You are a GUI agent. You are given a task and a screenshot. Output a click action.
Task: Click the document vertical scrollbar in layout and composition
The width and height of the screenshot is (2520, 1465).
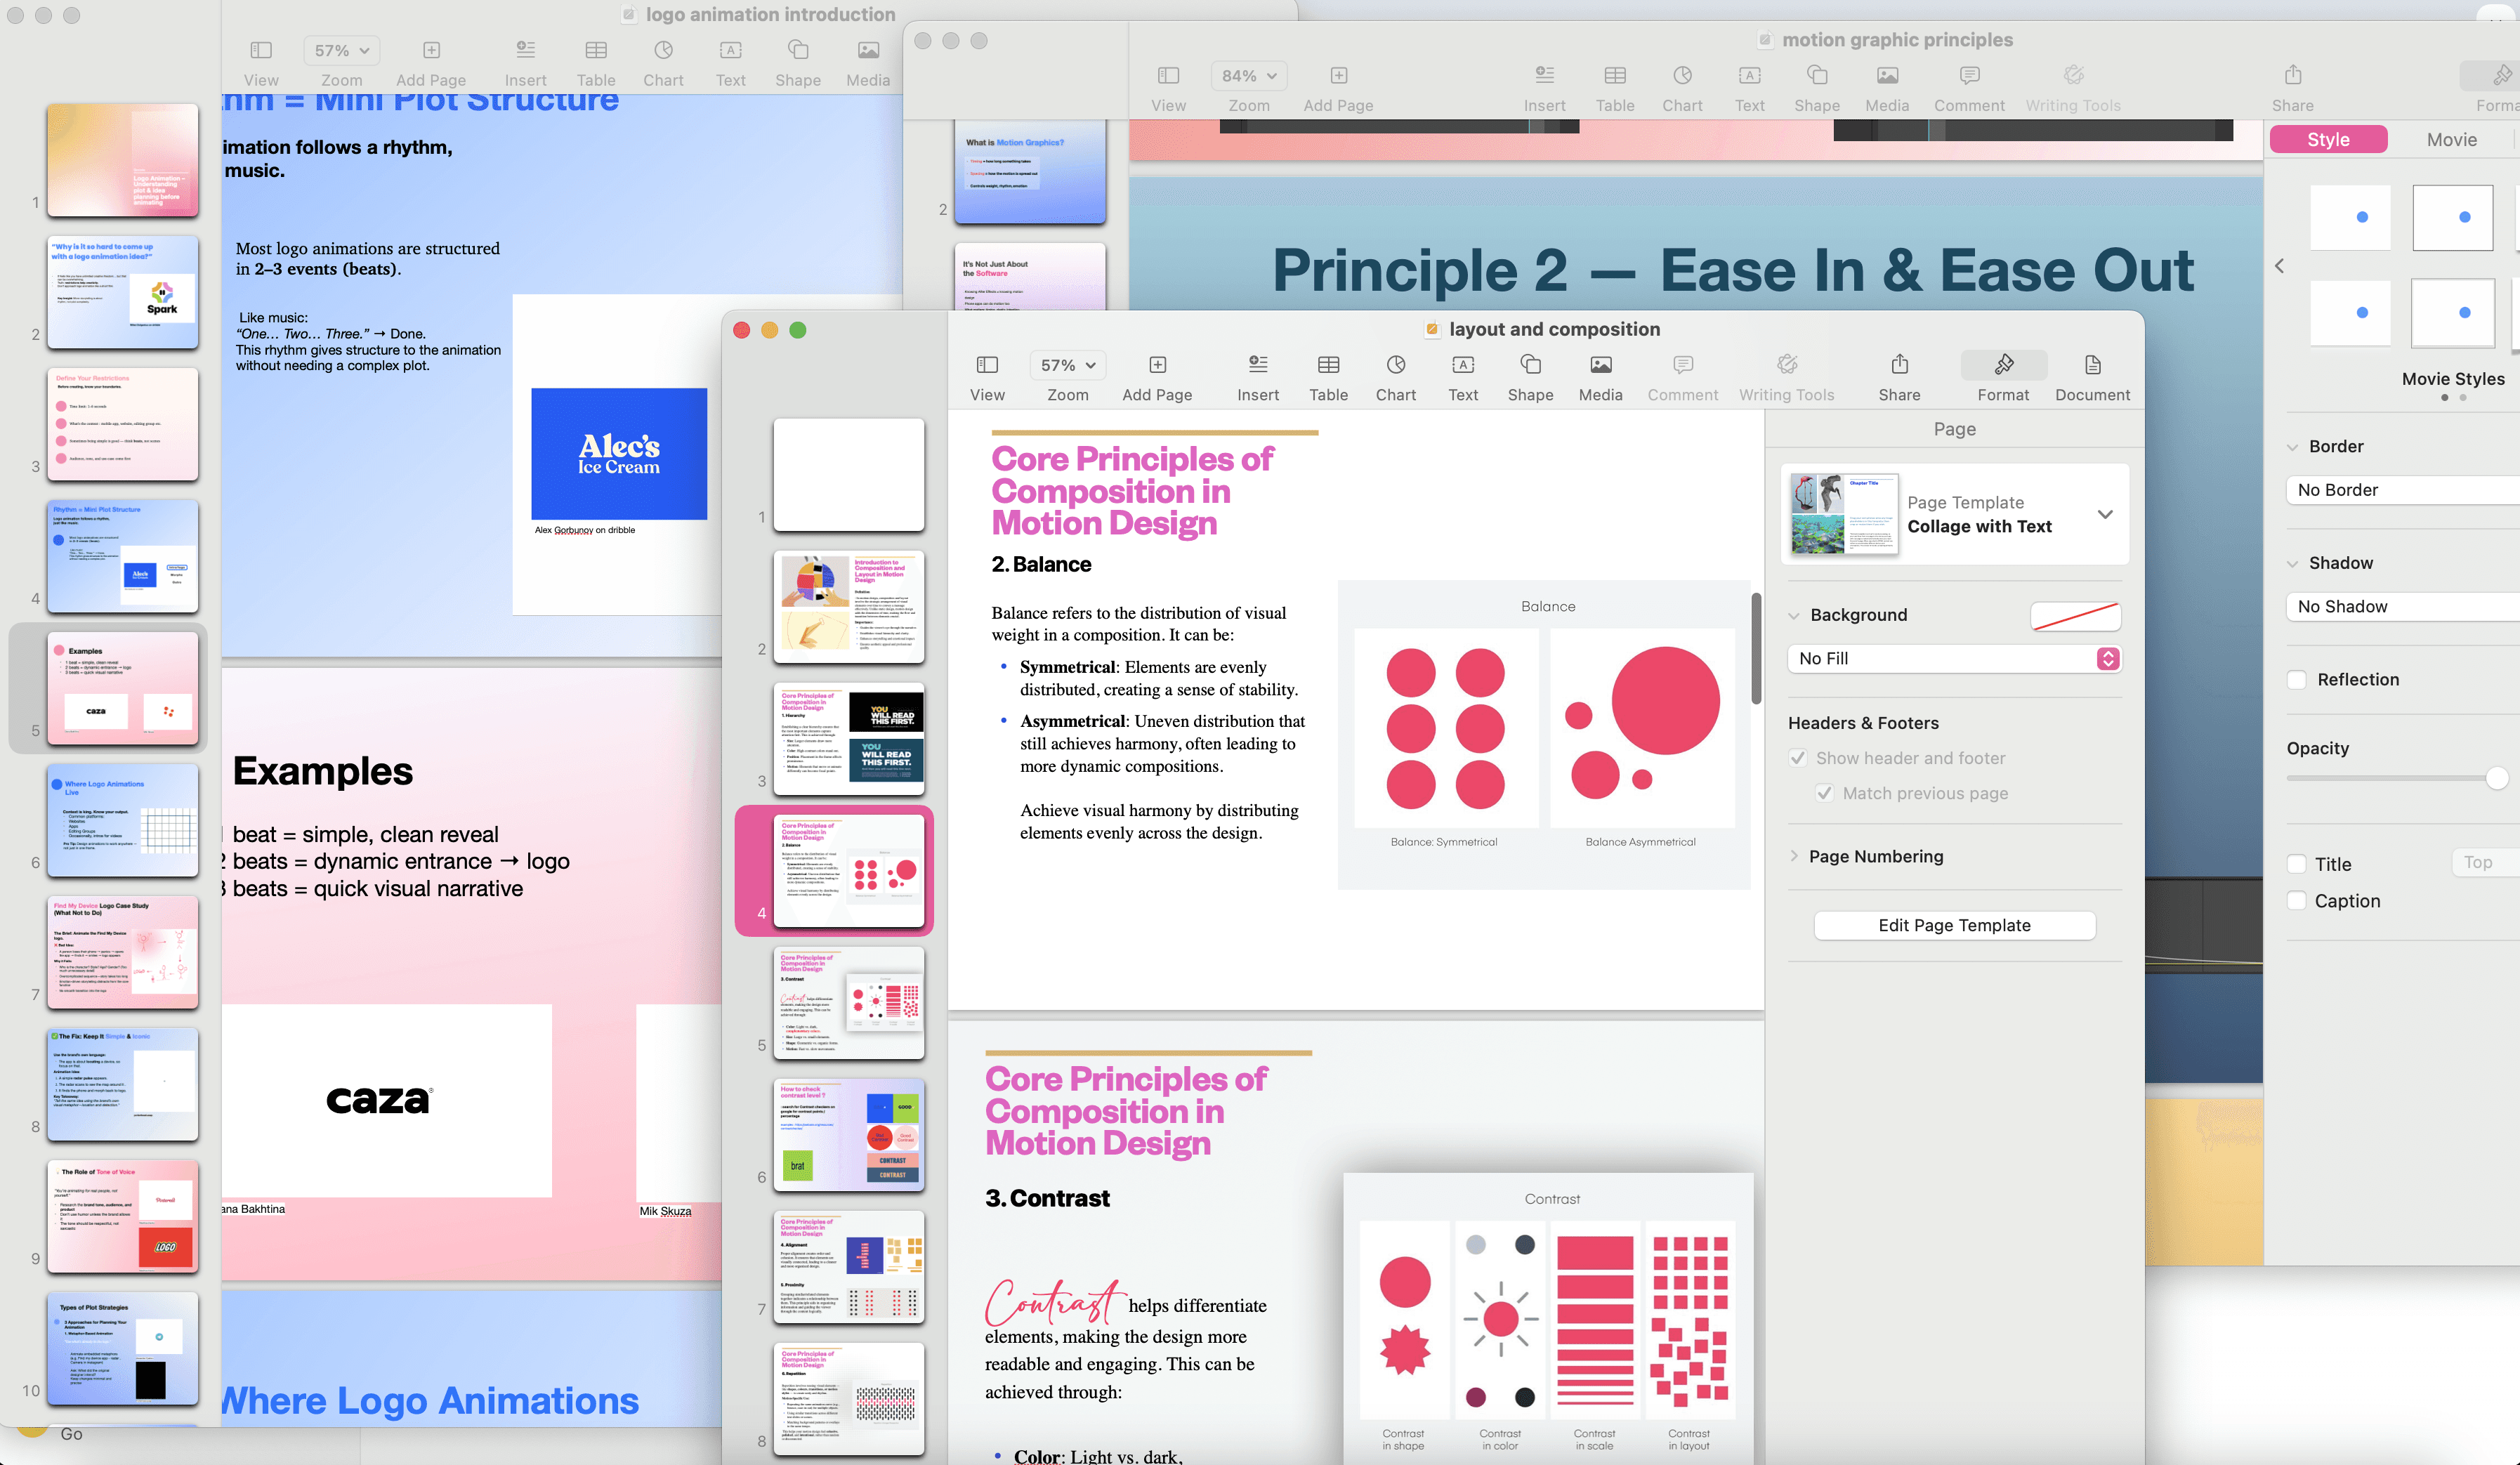click(x=1755, y=648)
